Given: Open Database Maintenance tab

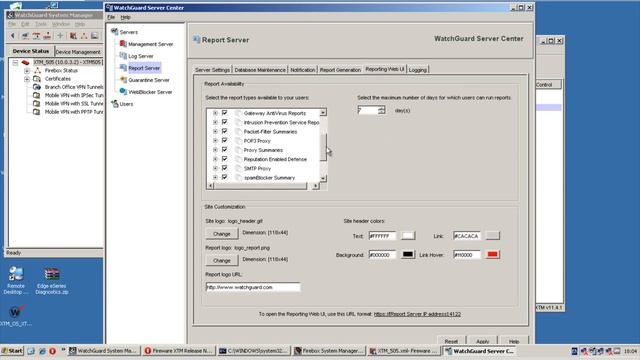Looking at the screenshot, I should point(260,70).
